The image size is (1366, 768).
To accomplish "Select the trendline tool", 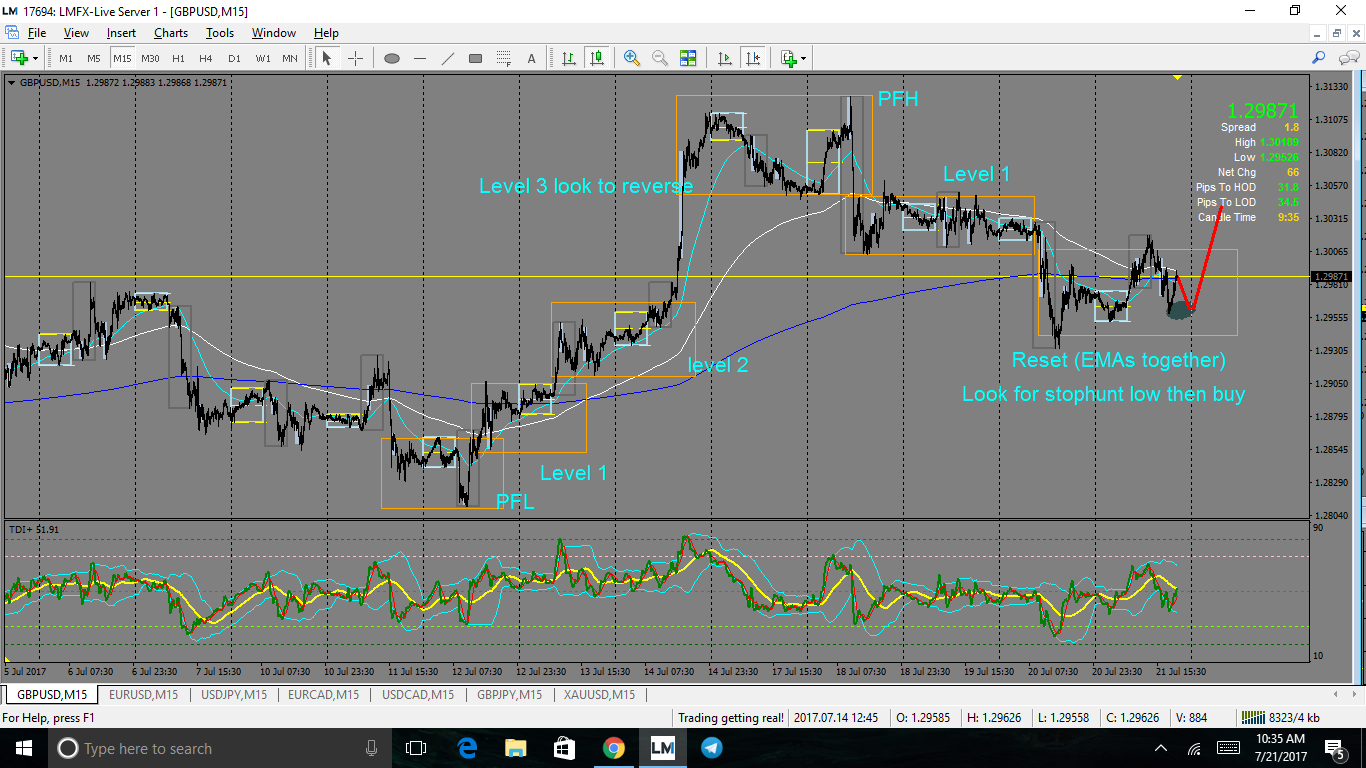I will tap(448, 58).
